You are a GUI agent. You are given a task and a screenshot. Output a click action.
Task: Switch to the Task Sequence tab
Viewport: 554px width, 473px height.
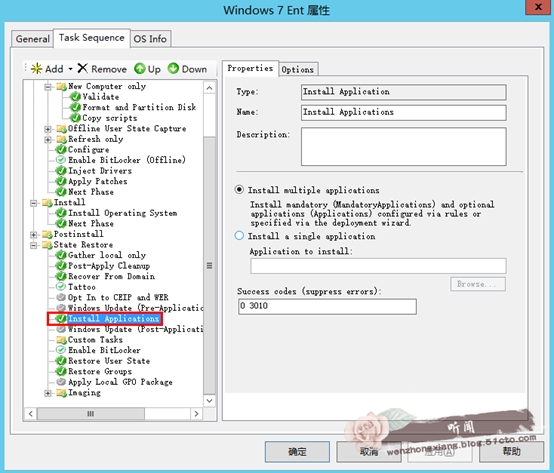[x=92, y=38]
